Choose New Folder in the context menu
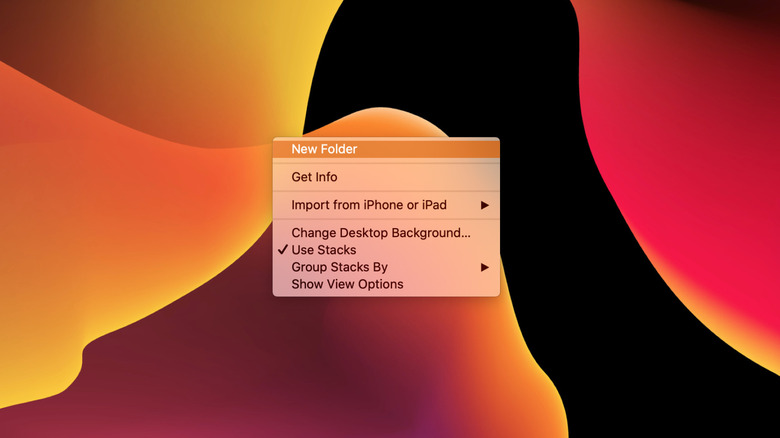 [x=386, y=149]
